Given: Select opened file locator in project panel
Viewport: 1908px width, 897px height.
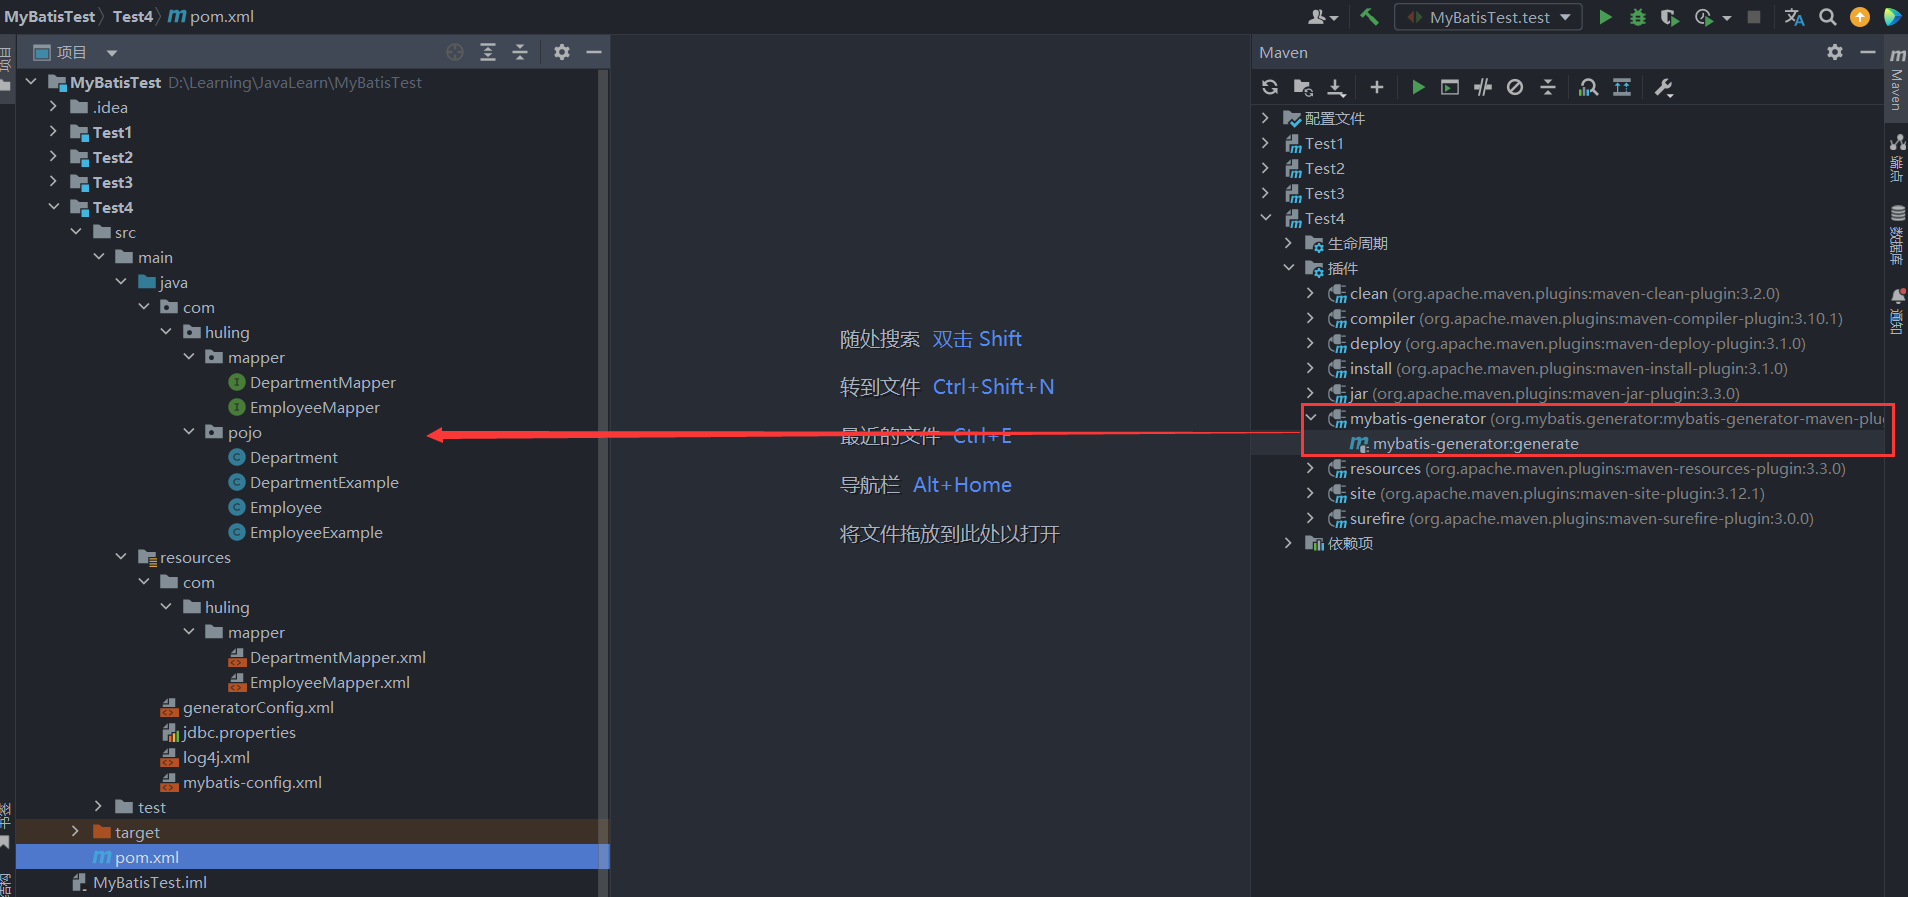Looking at the screenshot, I should coord(455,52).
